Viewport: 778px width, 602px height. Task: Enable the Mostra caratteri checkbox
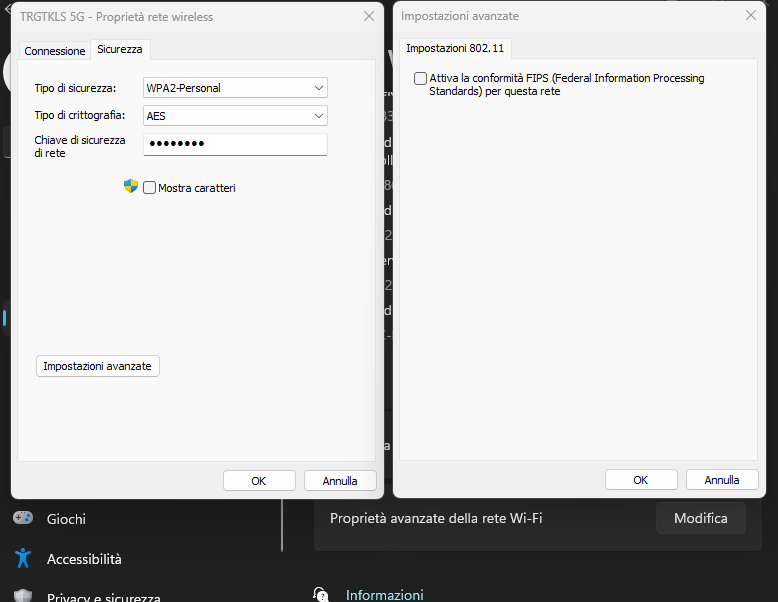pyautogui.click(x=150, y=188)
